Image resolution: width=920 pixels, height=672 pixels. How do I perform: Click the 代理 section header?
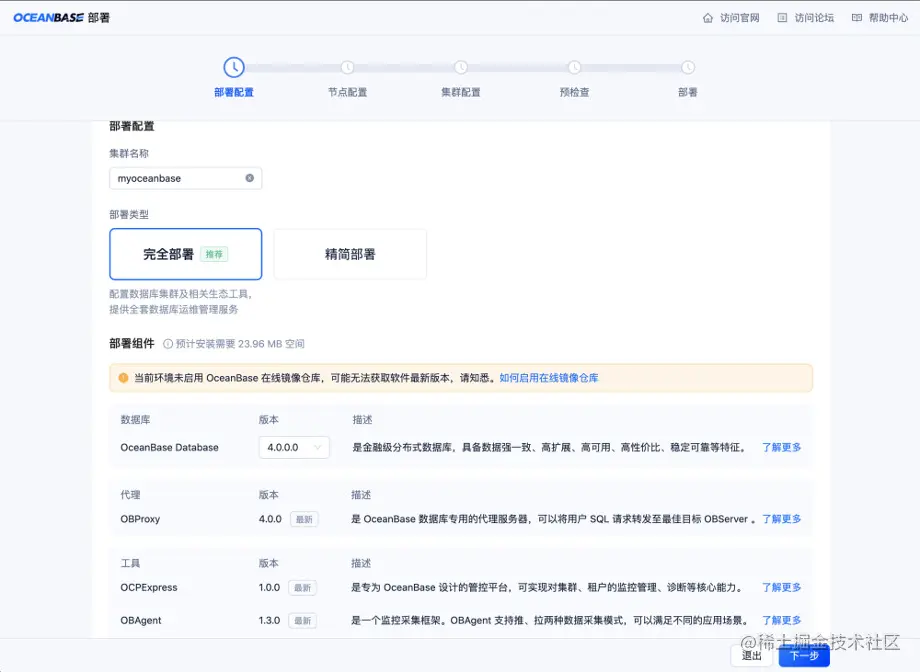pyautogui.click(x=130, y=495)
